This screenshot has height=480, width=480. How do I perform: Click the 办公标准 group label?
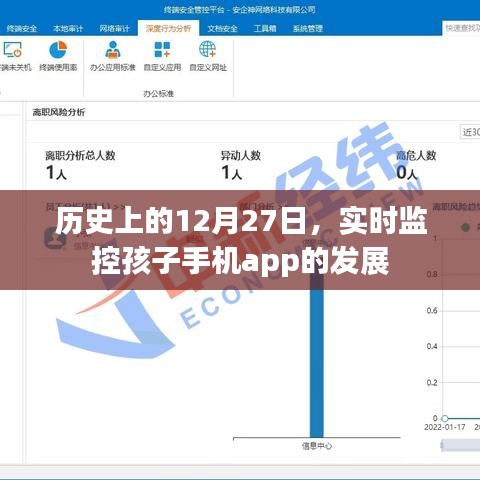pos(159,93)
